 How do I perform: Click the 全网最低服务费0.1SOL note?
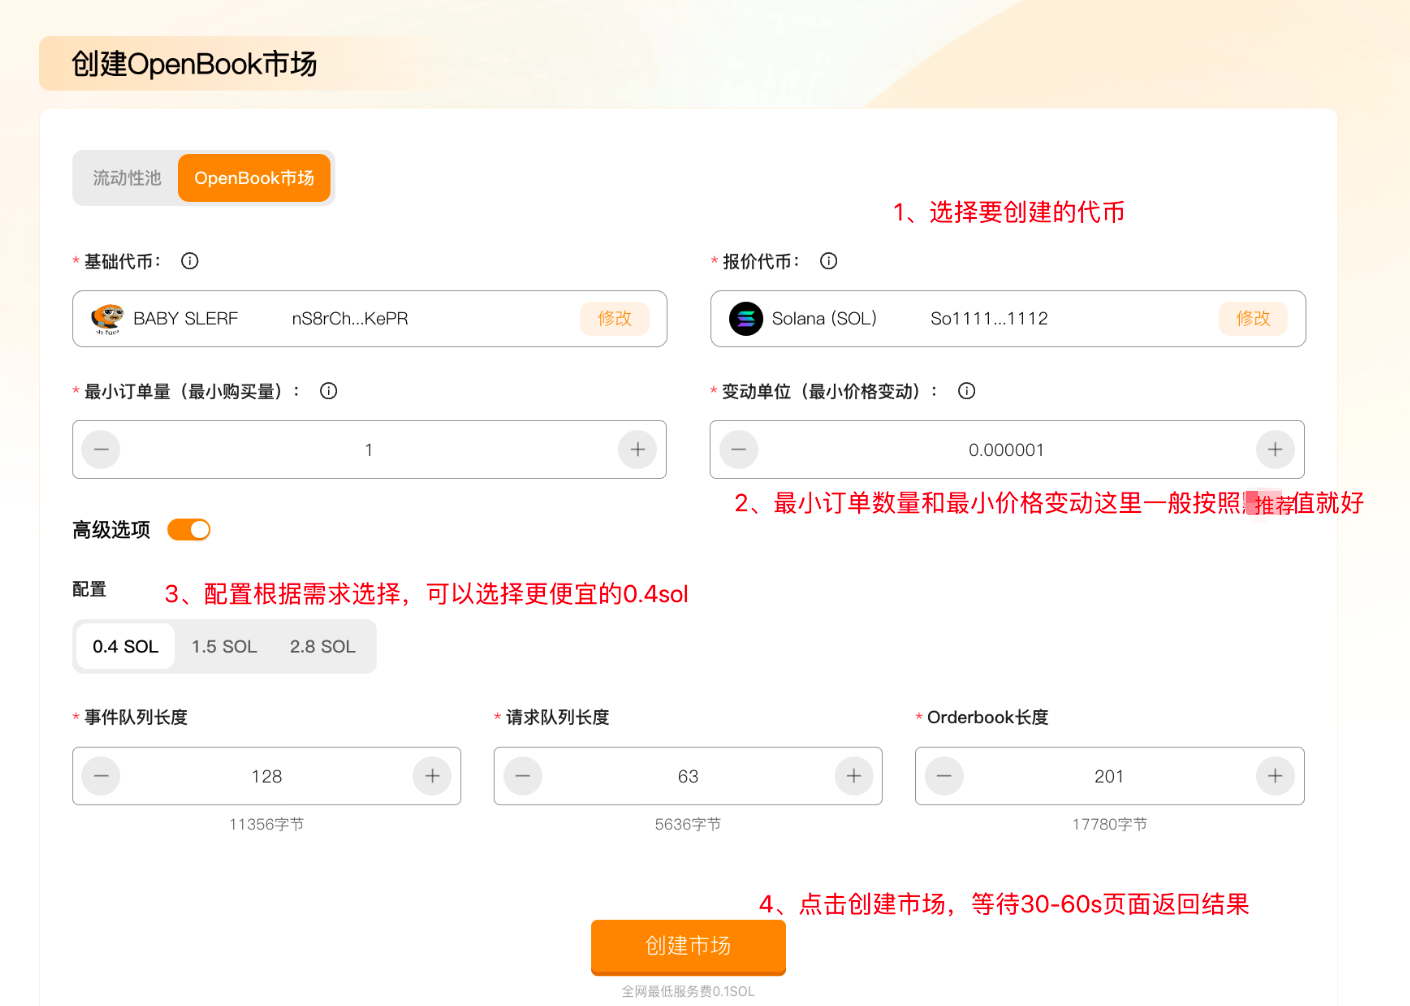click(688, 991)
